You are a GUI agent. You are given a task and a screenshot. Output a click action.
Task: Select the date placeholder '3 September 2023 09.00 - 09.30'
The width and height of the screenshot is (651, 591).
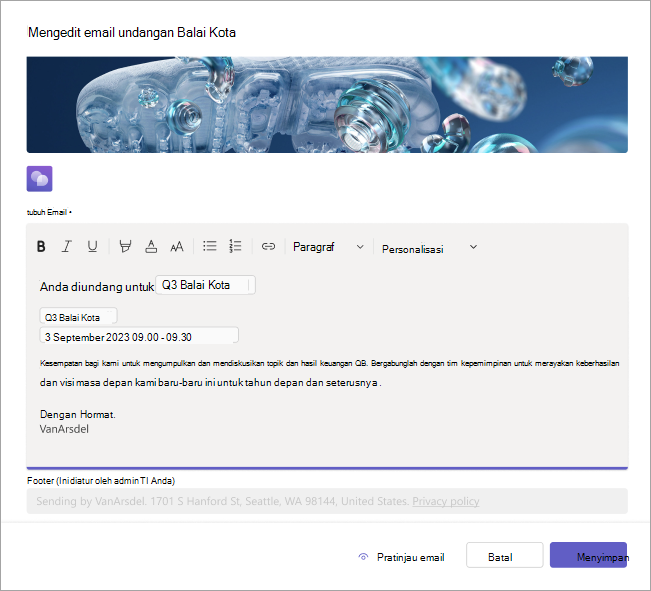point(139,336)
